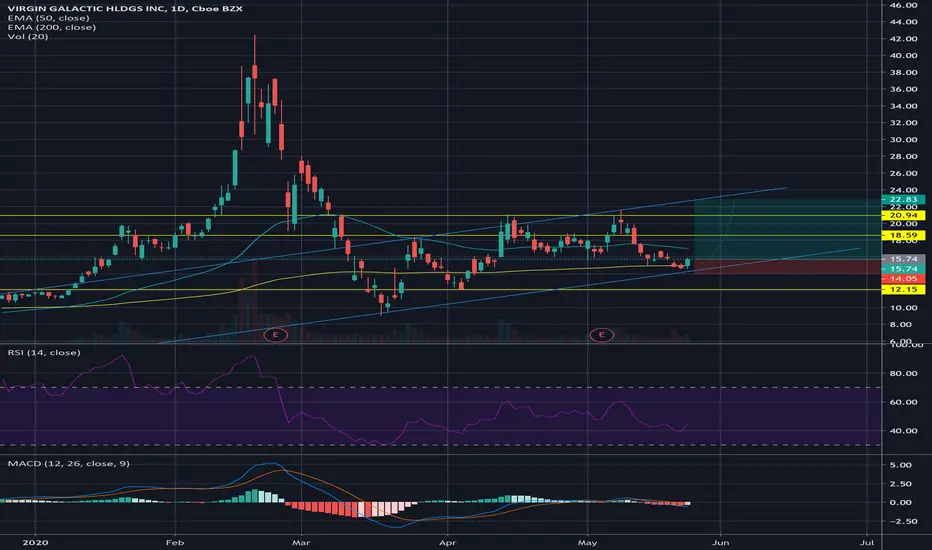Click the 80.00 value on RSI scale

pos(903,373)
